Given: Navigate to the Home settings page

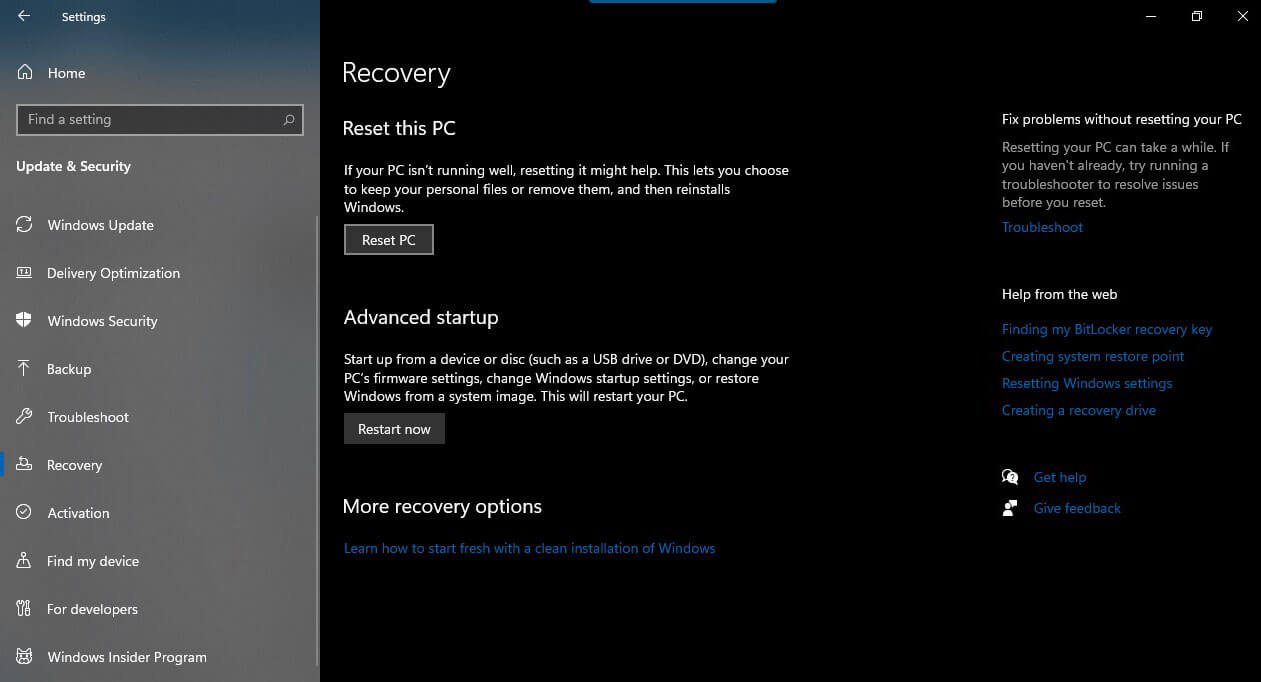Looking at the screenshot, I should click(x=66, y=73).
